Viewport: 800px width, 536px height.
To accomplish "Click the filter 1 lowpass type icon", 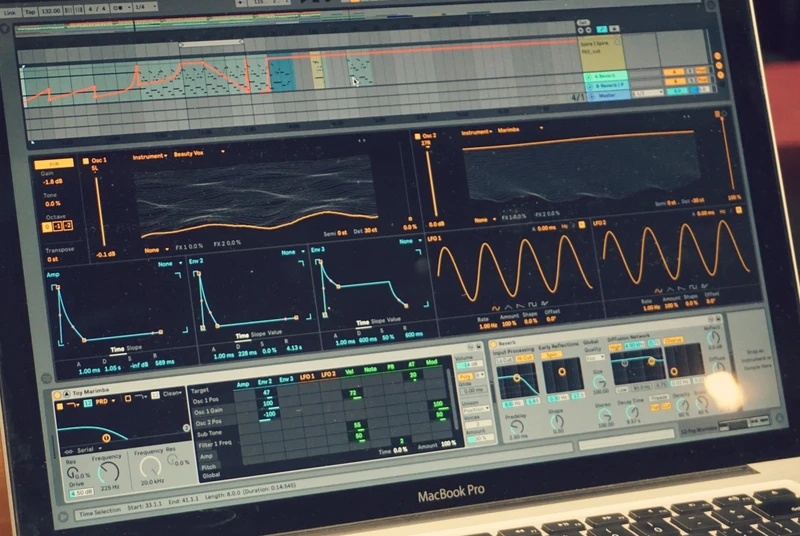I will pos(73,404).
